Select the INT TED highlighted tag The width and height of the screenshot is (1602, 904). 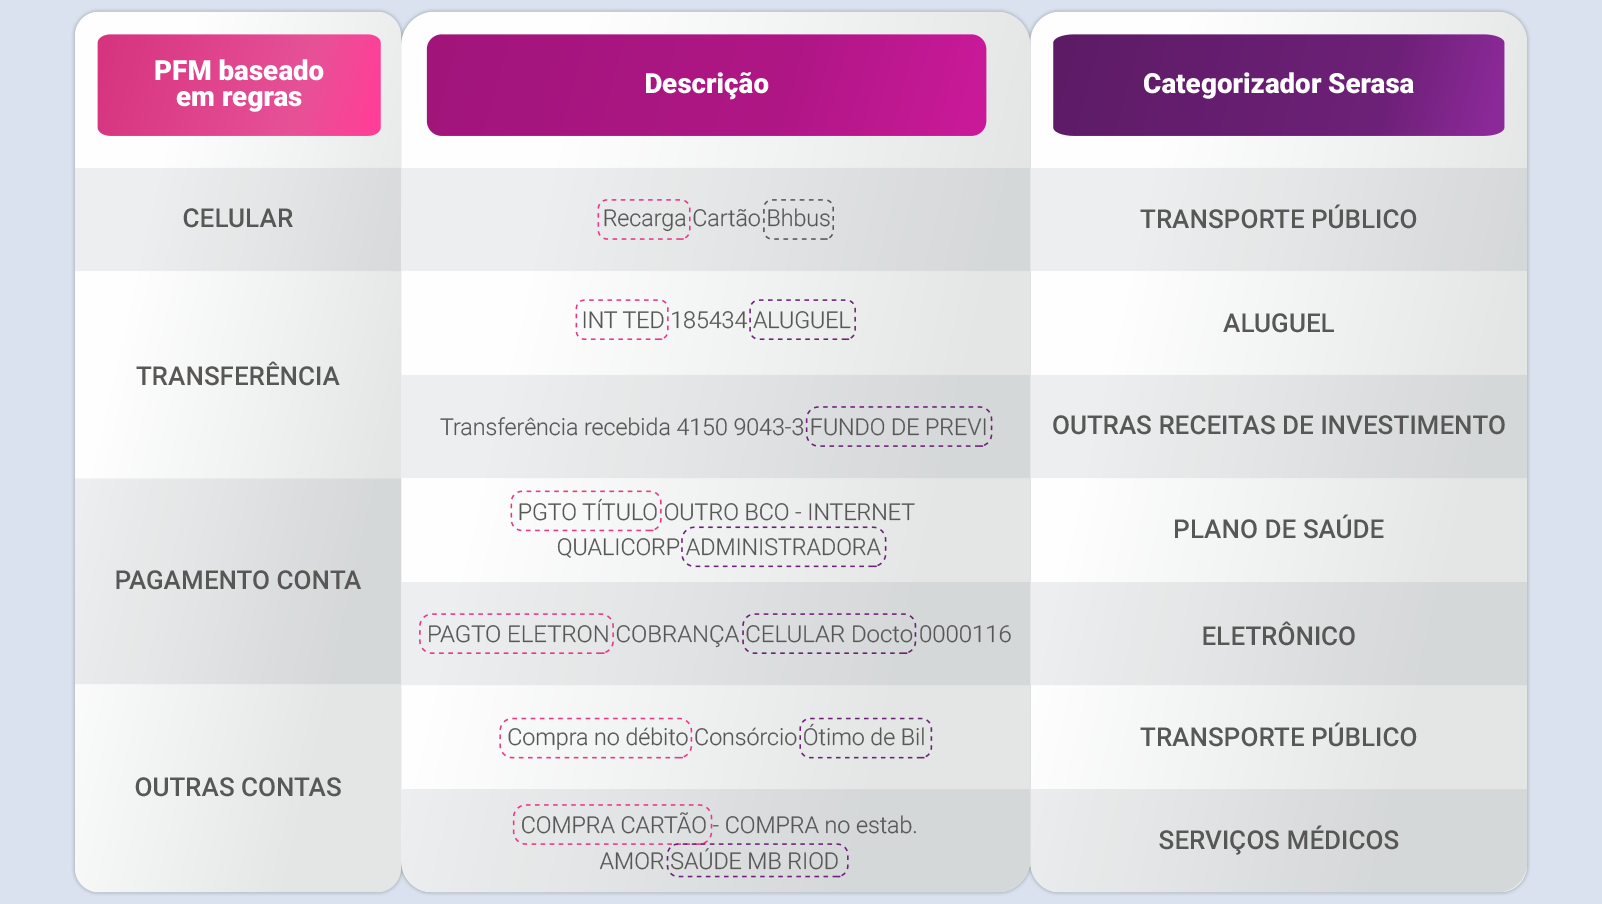pos(622,320)
